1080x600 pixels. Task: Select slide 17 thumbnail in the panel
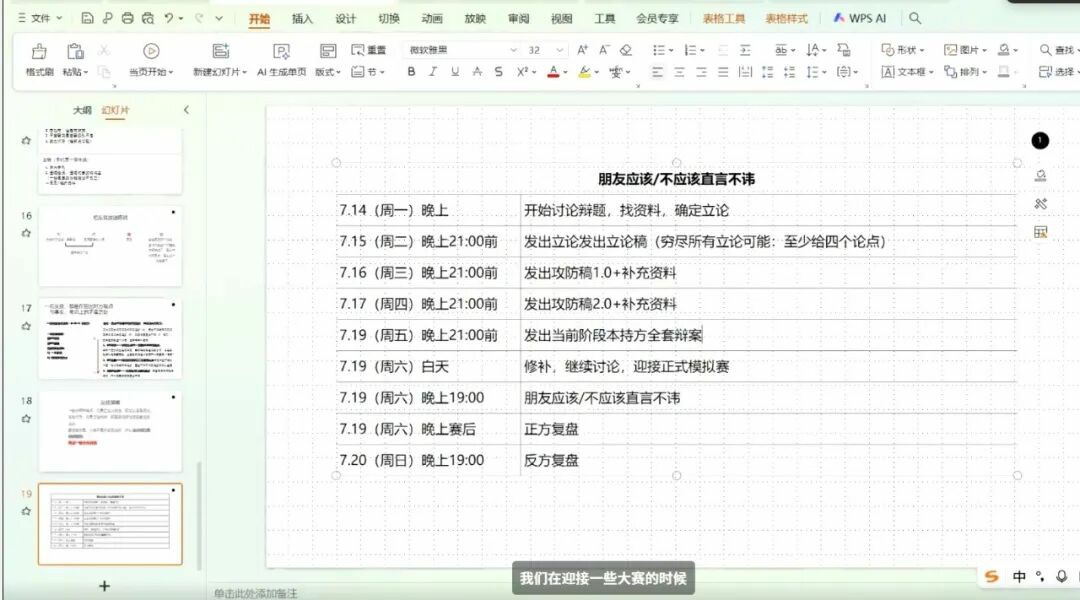click(110, 339)
